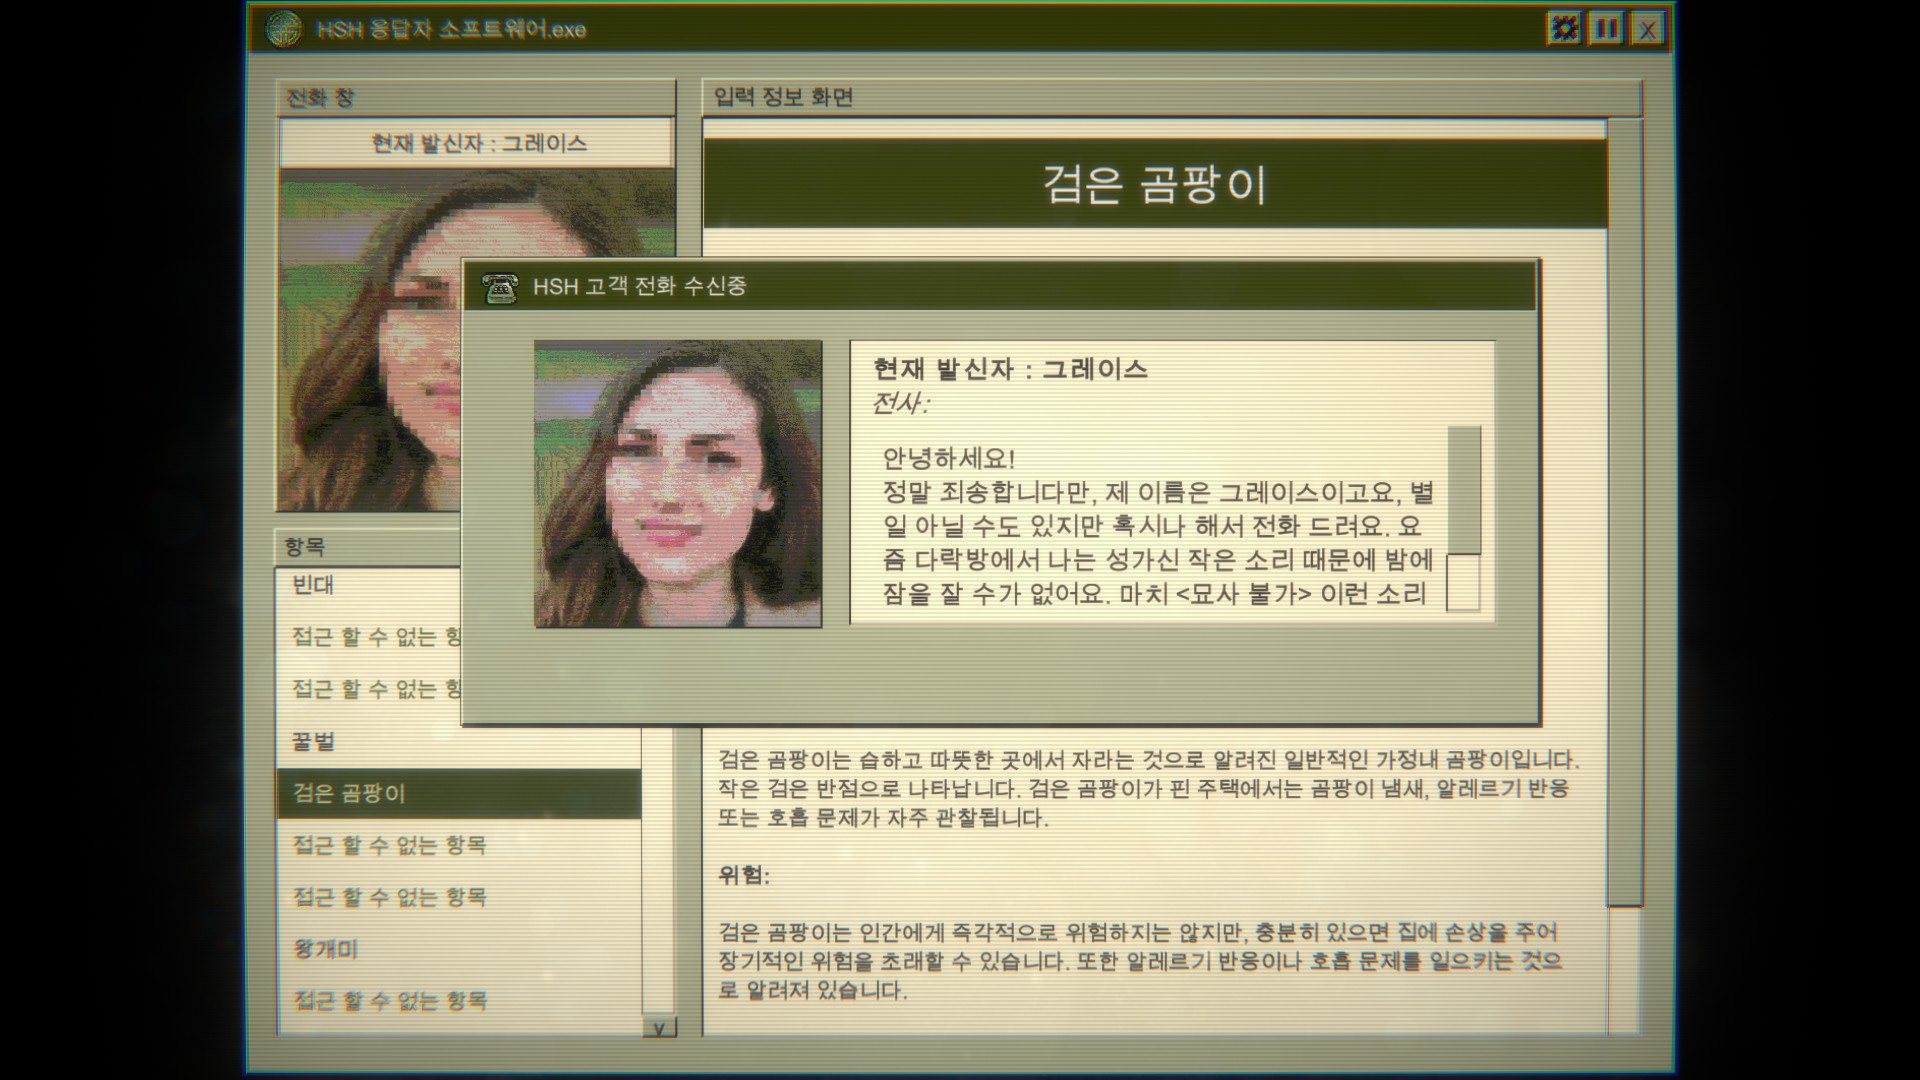Select the 빈대 entry in the list

click(314, 585)
